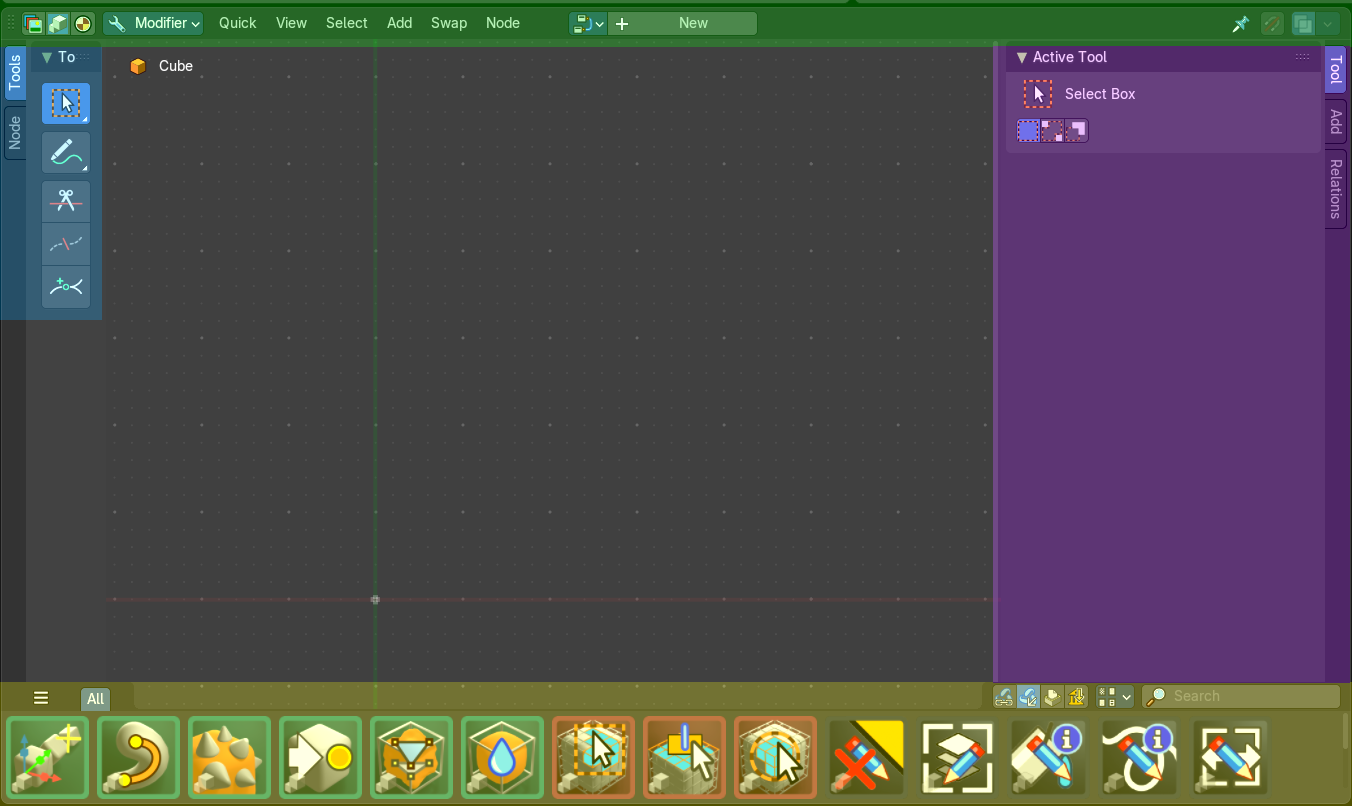This screenshot has width=1352, height=806.
Task: Choose the curved stroke pencil info asset
Action: tap(1140, 758)
